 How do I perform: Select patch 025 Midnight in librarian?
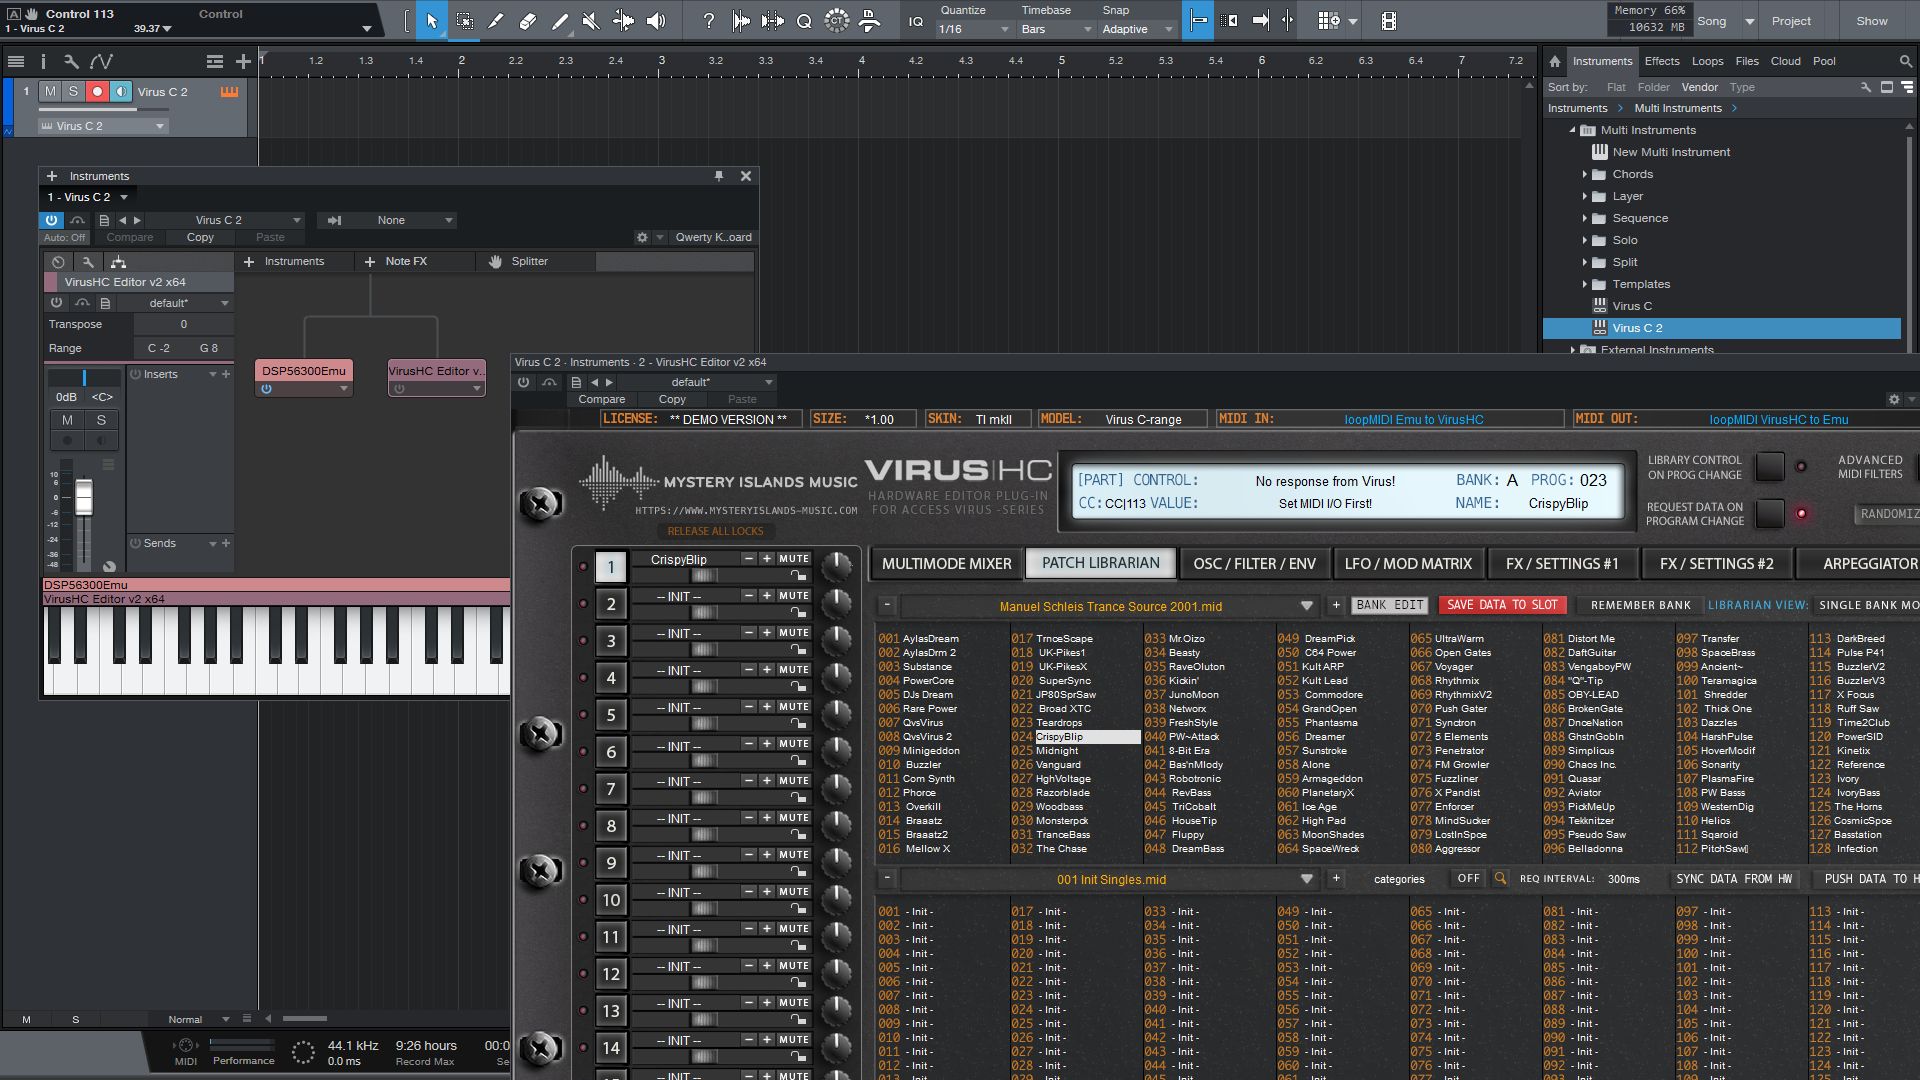[x=1056, y=751]
